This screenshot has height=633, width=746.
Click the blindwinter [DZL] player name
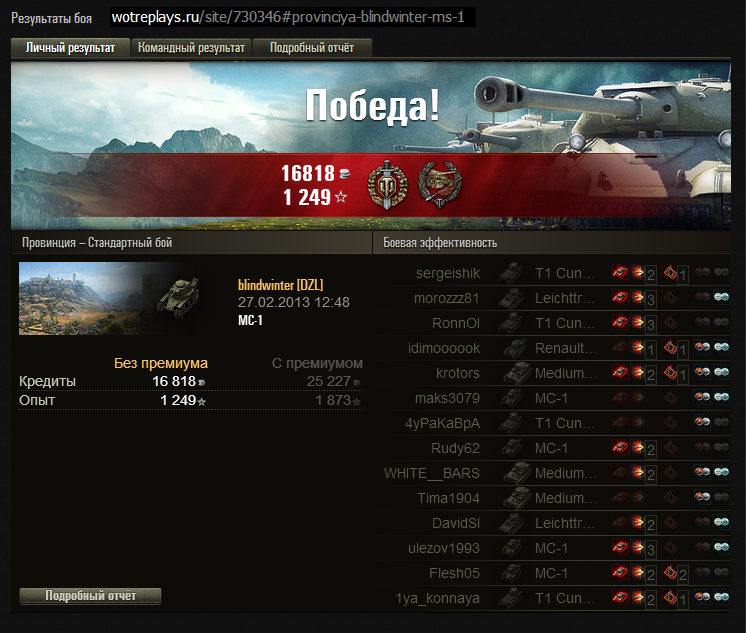280,285
